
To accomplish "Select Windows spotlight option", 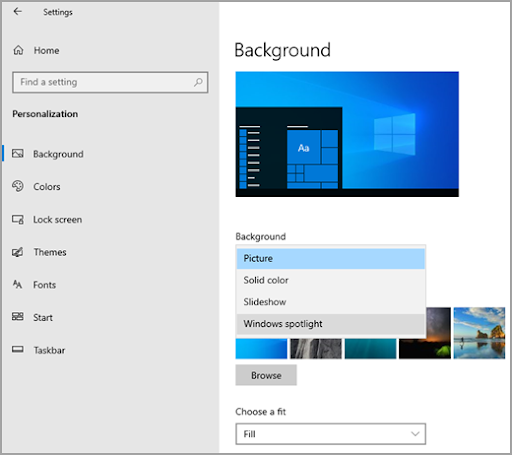I will (331, 324).
